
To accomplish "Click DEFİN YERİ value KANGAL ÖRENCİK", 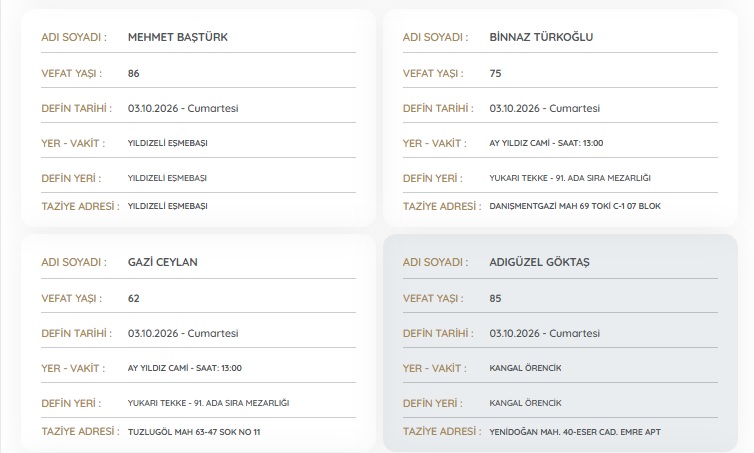I will coord(525,403).
